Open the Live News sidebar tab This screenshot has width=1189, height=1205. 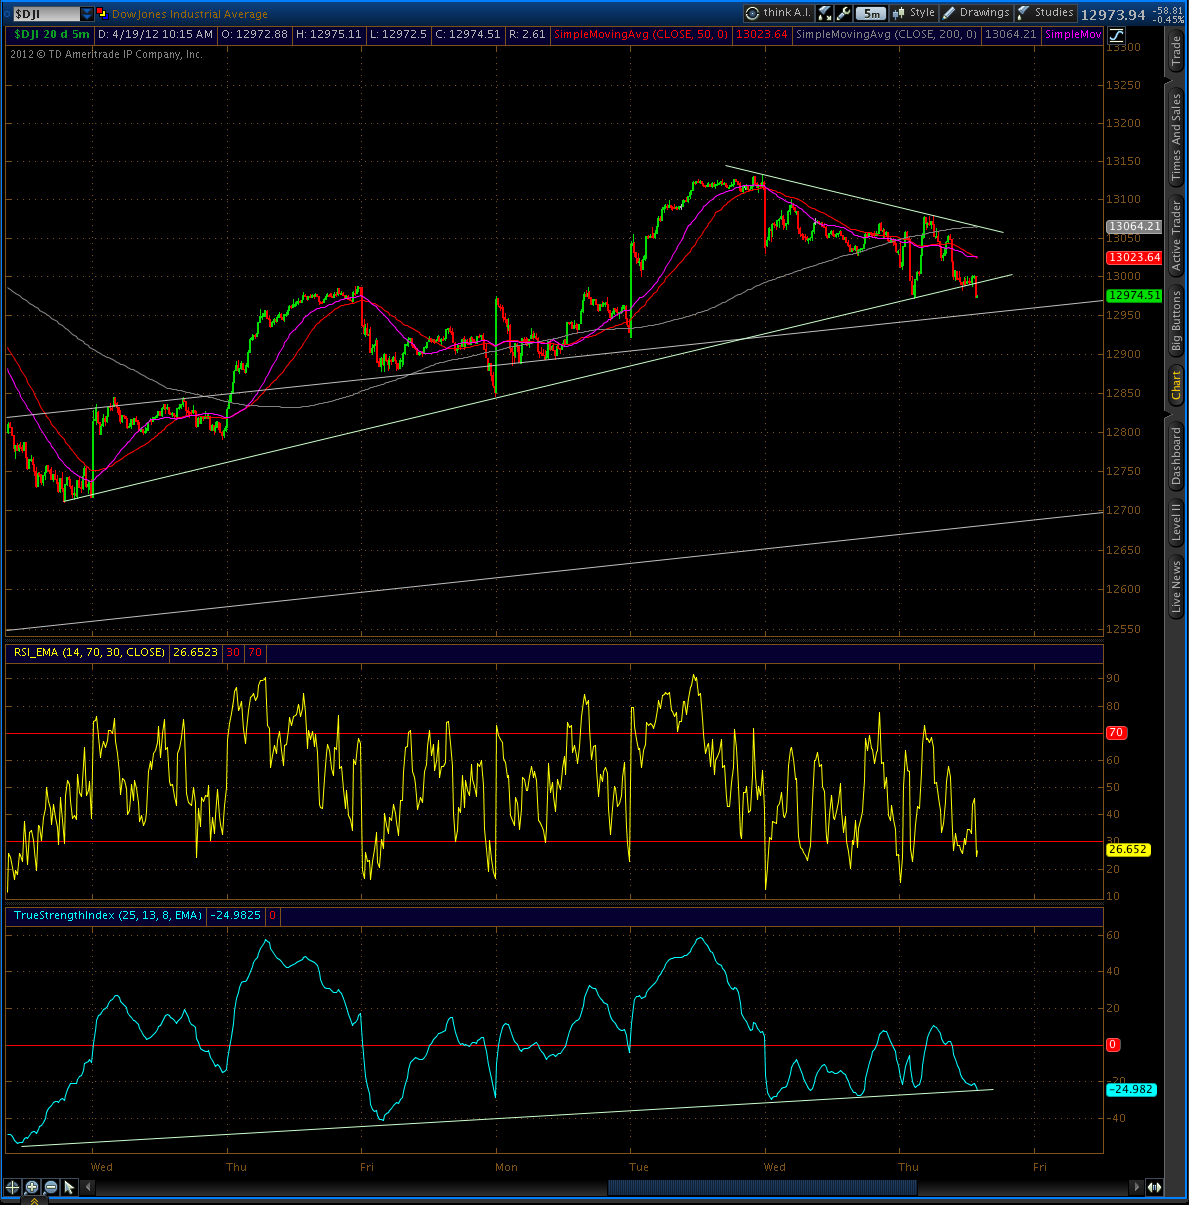click(x=1176, y=587)
